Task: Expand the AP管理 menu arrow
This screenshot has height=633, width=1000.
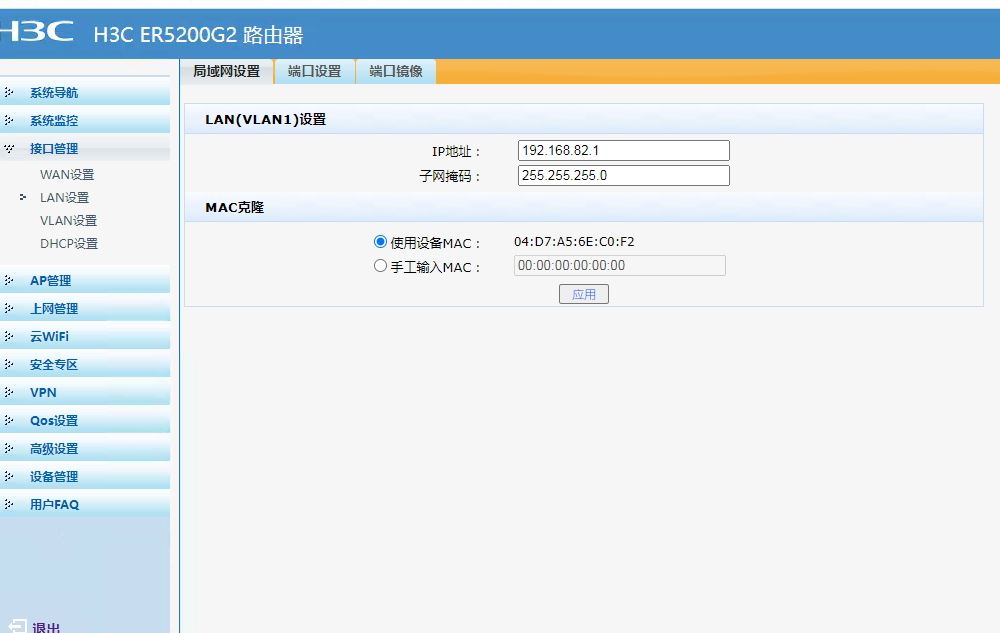Action: (x=9, y=280)
